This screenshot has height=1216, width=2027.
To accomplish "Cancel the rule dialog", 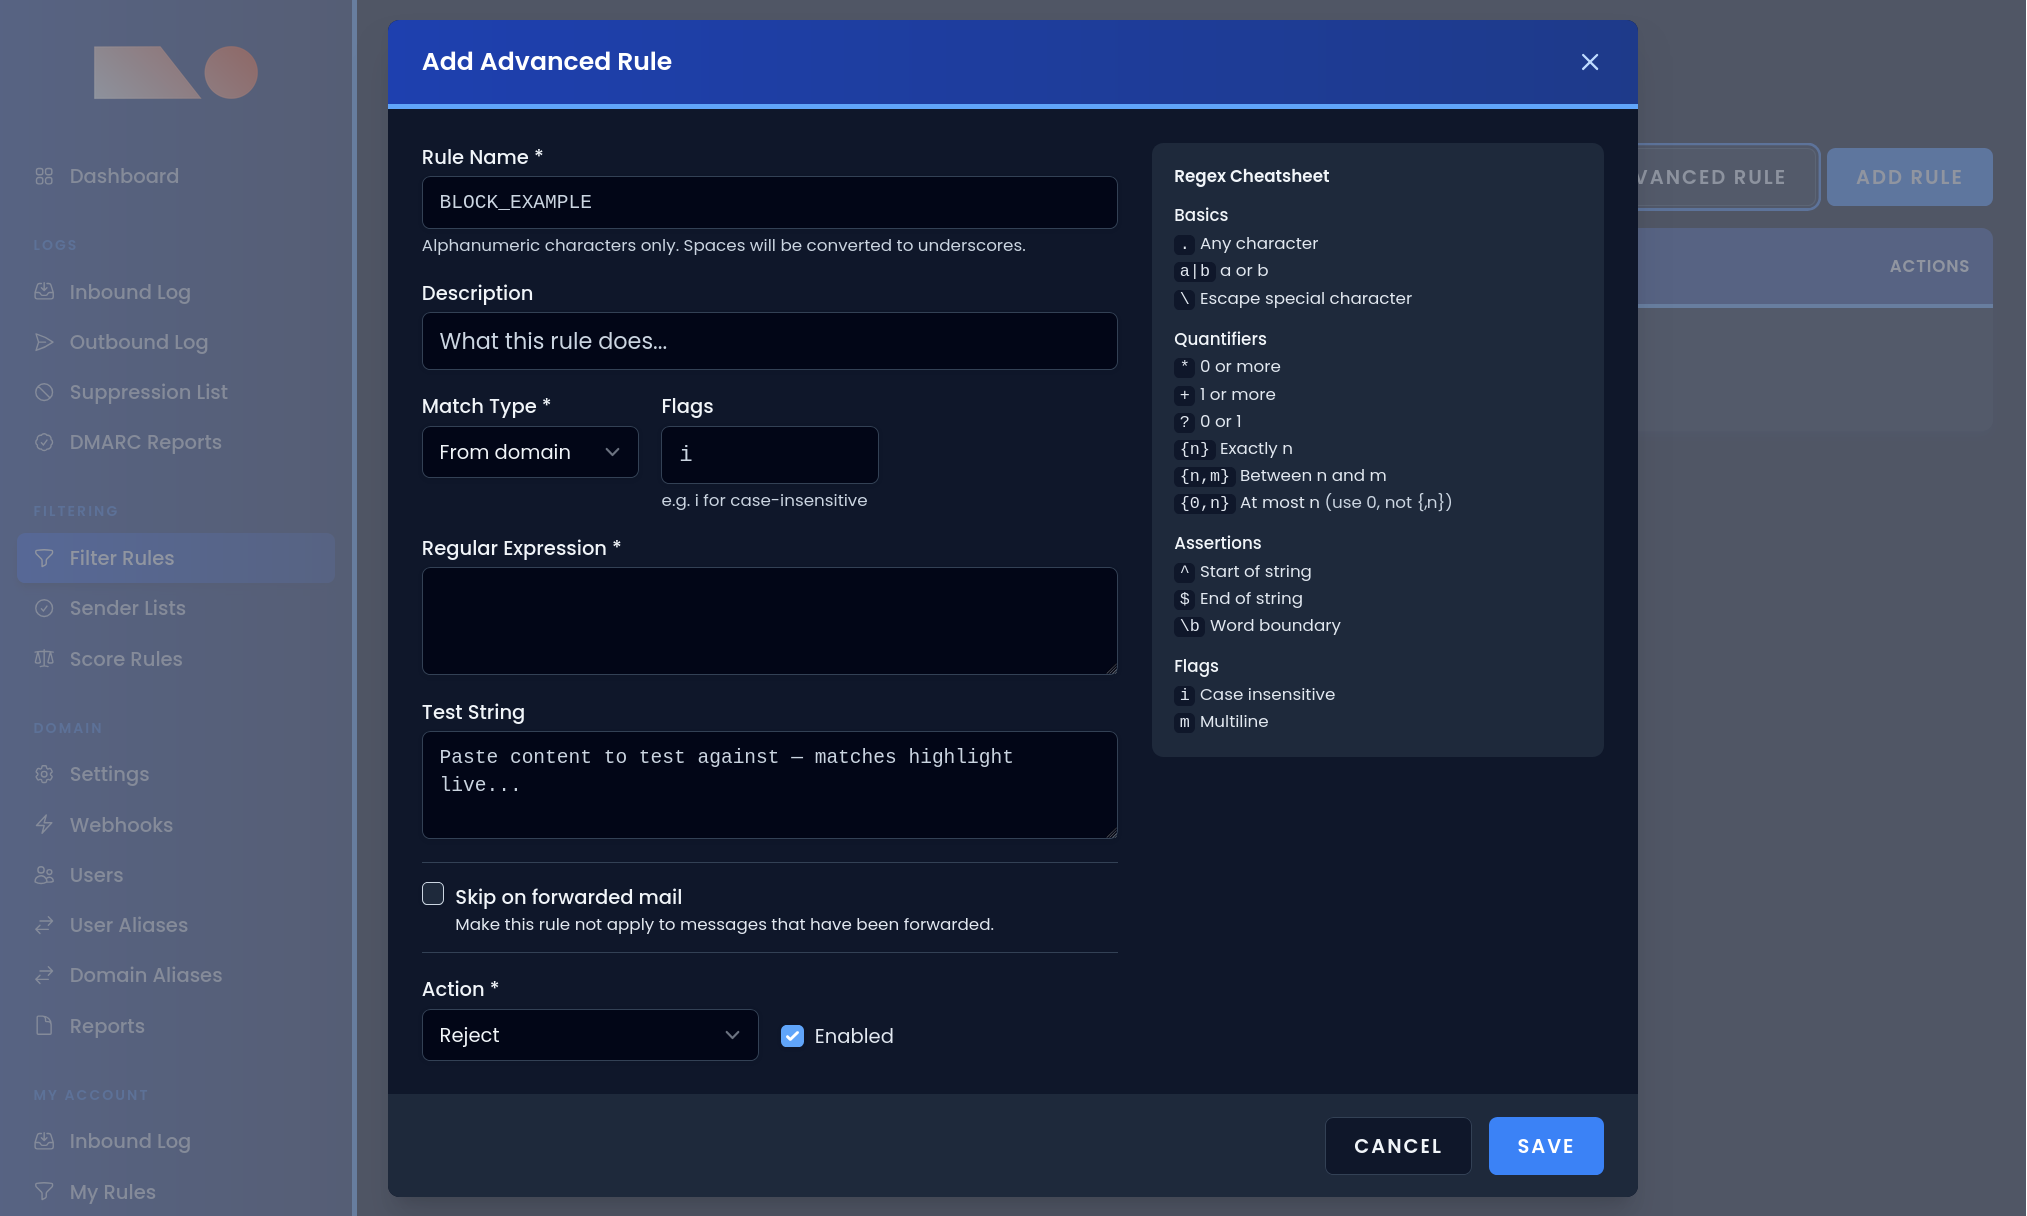I will (1398, 1146).
